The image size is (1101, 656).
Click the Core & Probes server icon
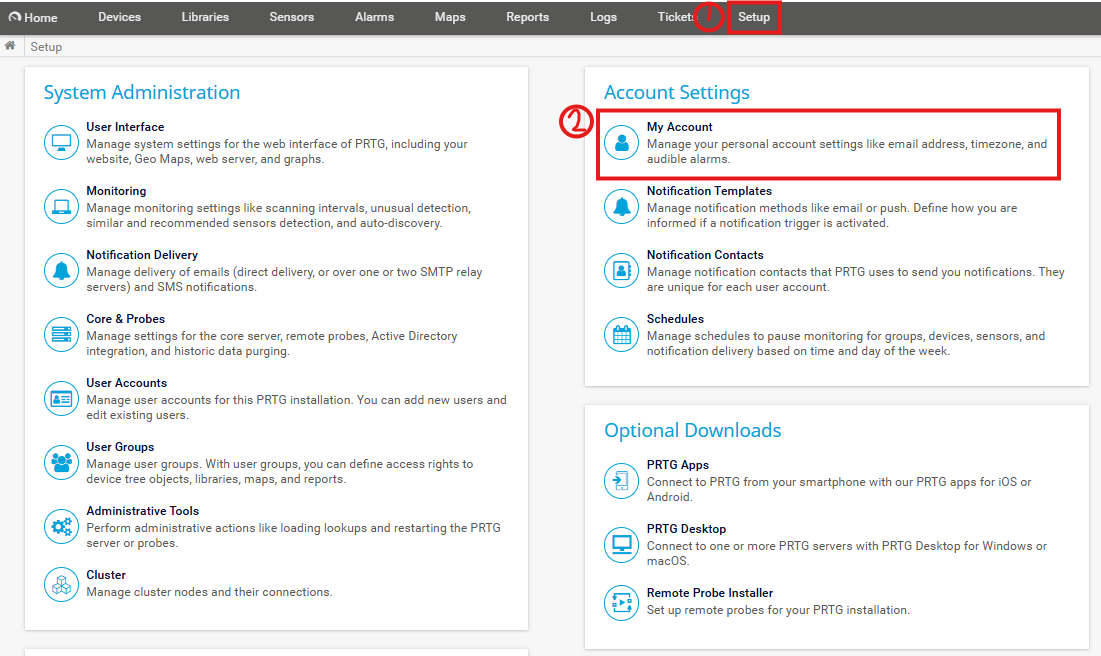[61, 334]
